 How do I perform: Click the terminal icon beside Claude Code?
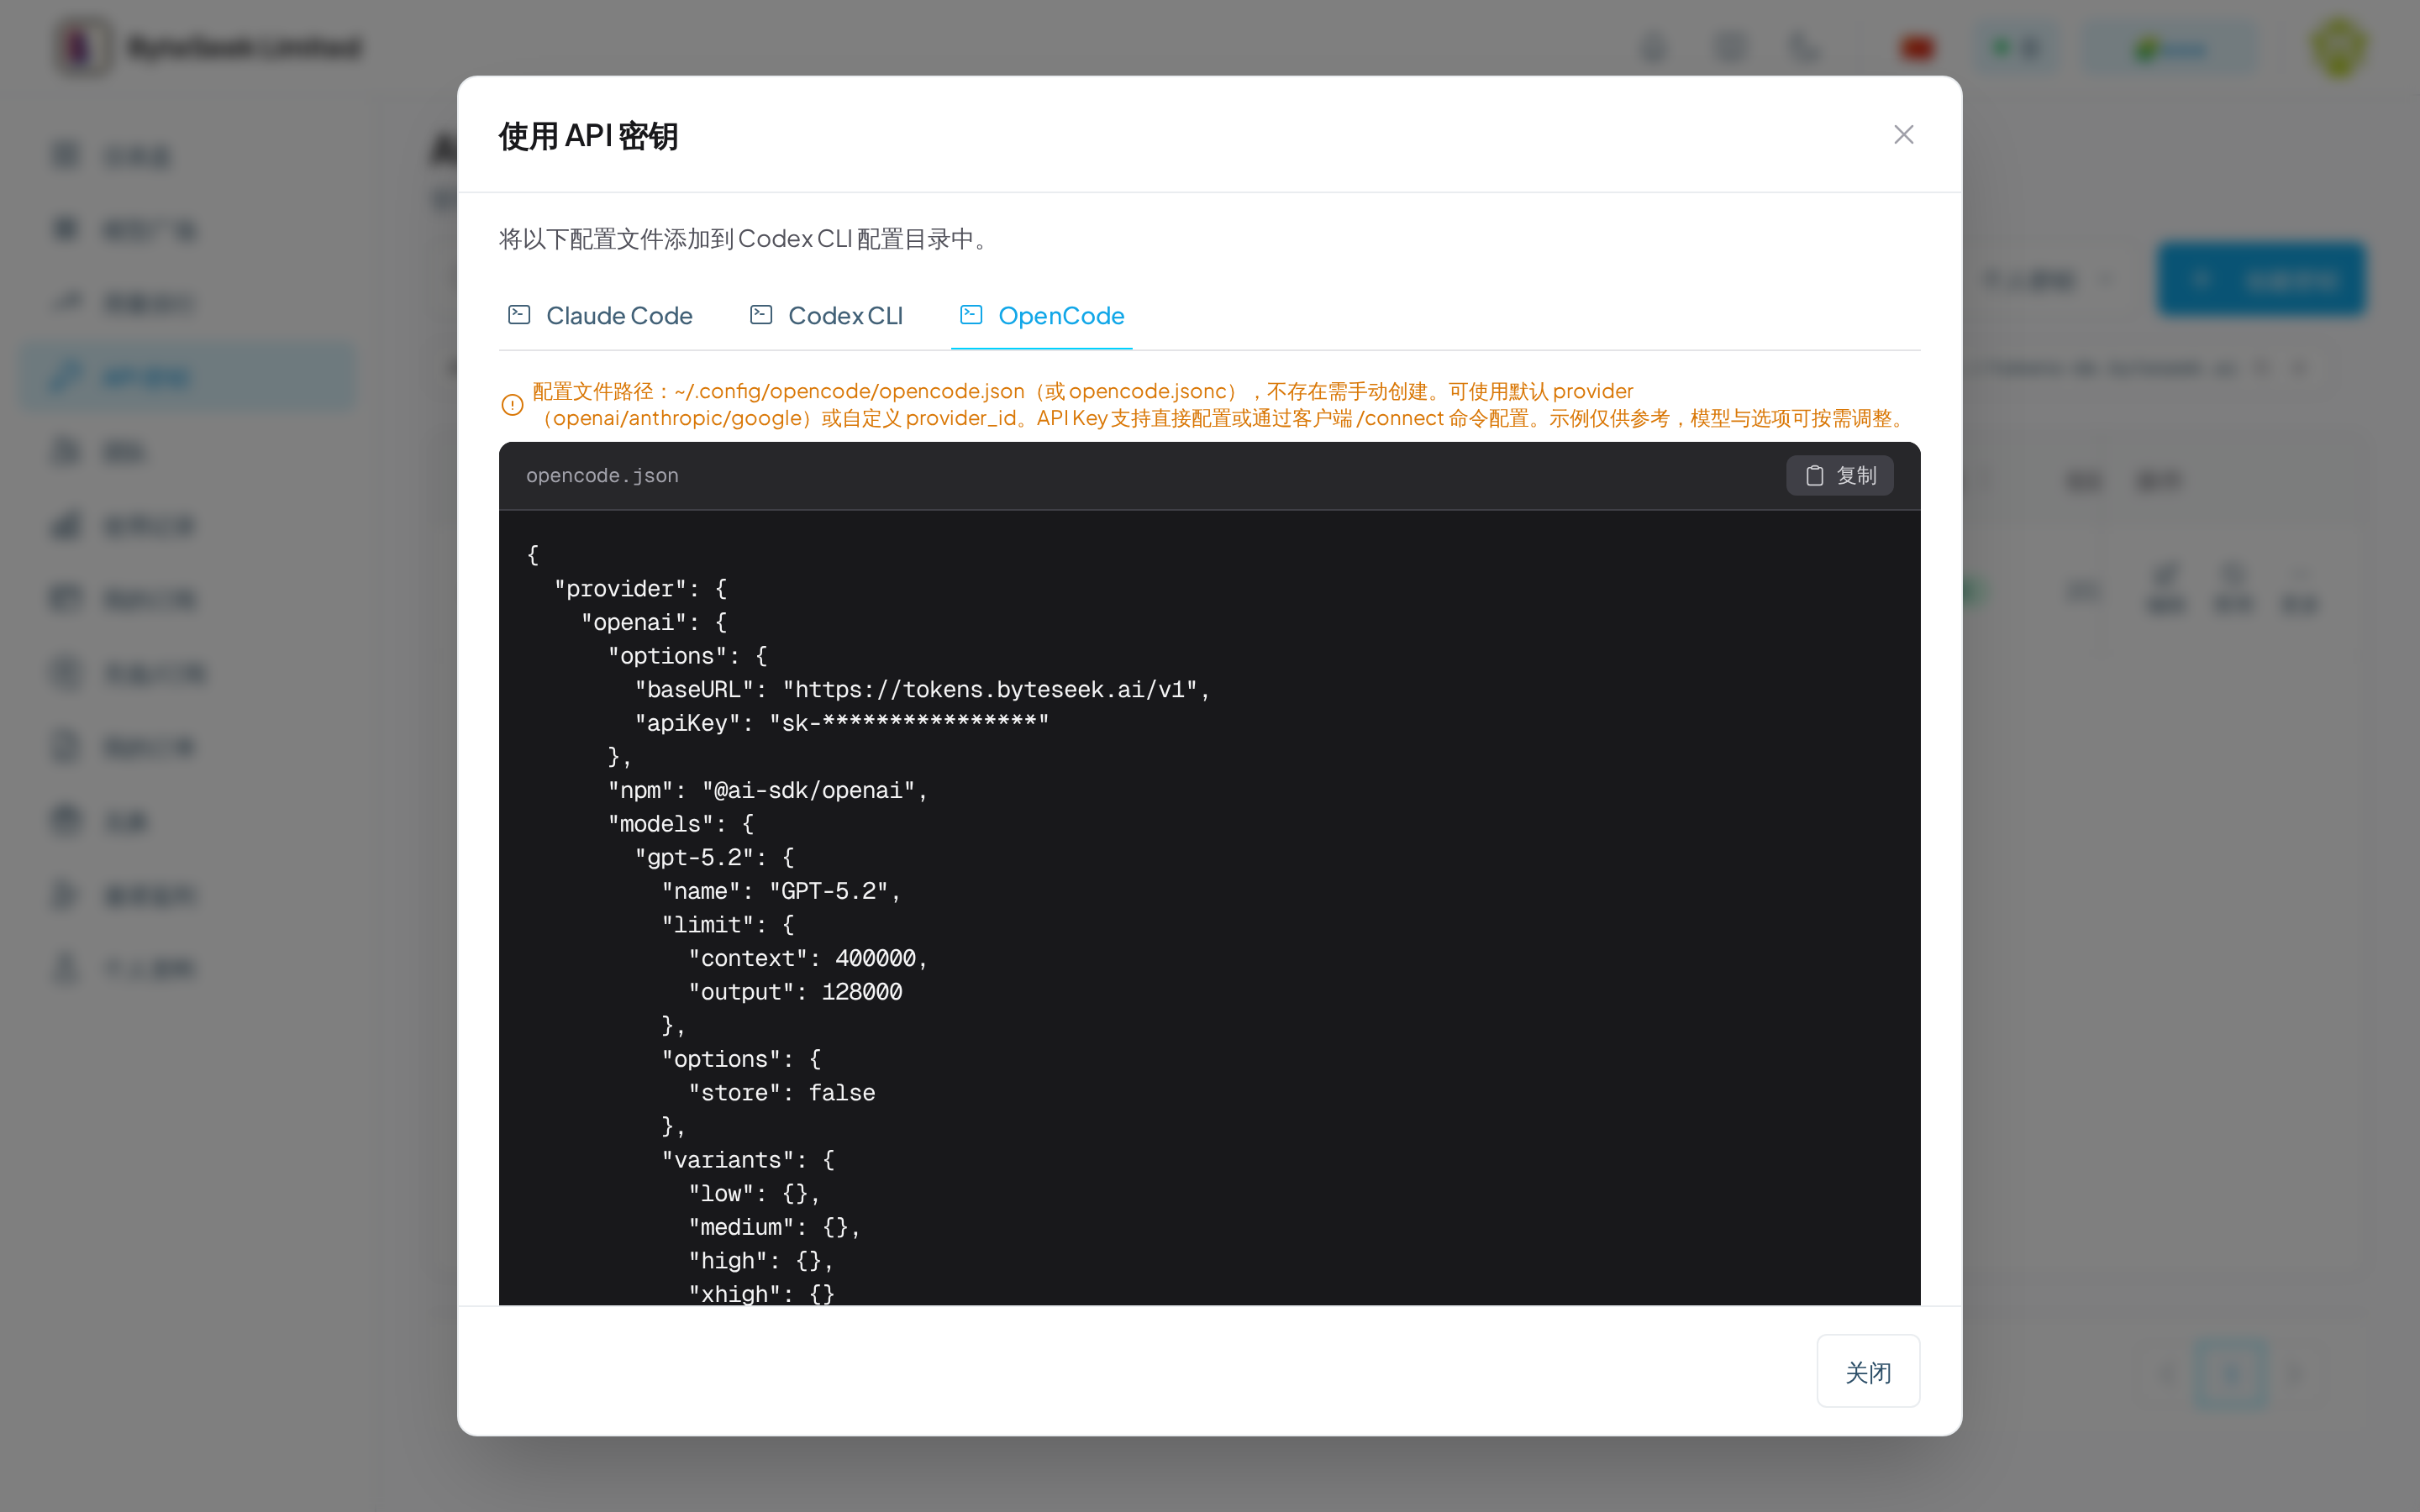(519, 315)
